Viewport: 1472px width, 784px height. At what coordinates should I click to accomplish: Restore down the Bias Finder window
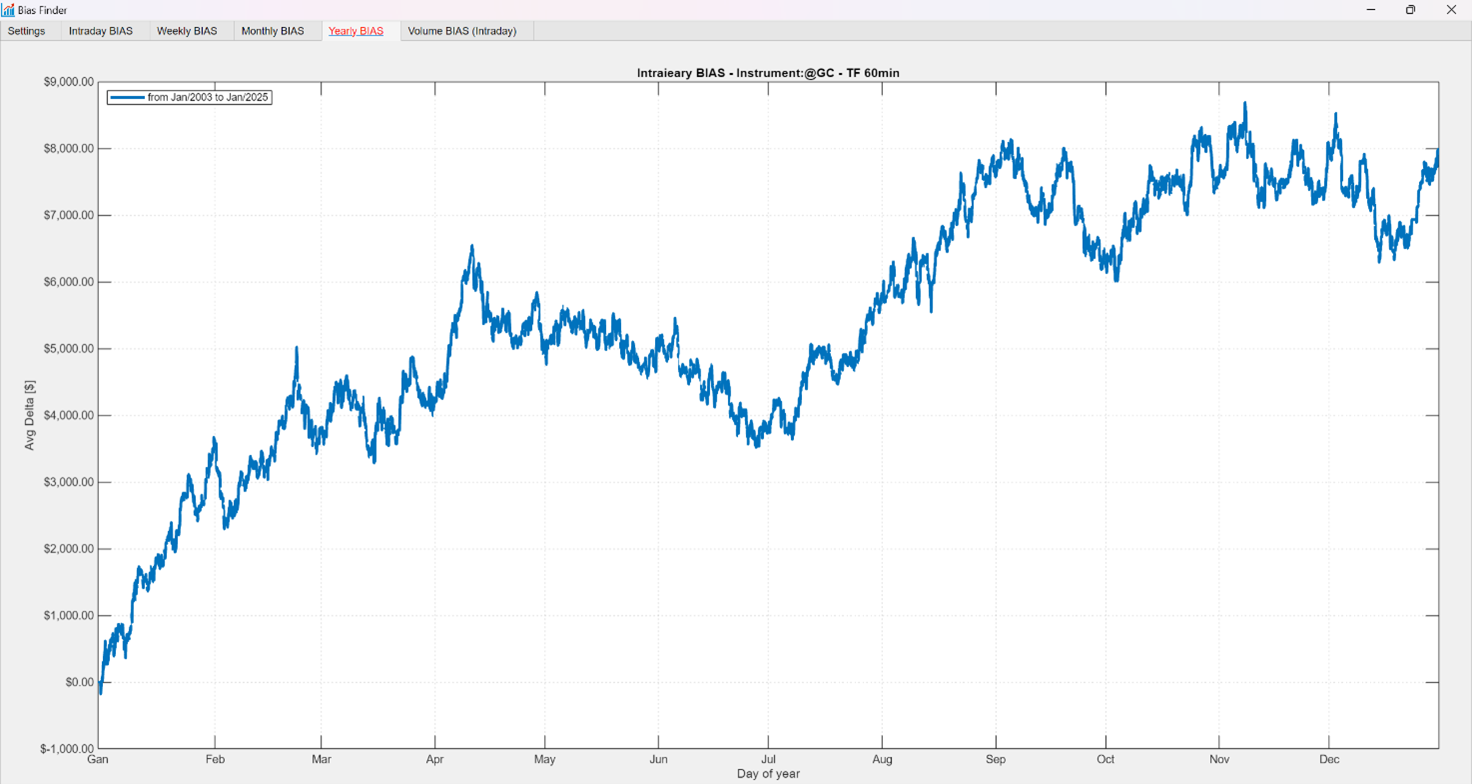[1410, 10]
